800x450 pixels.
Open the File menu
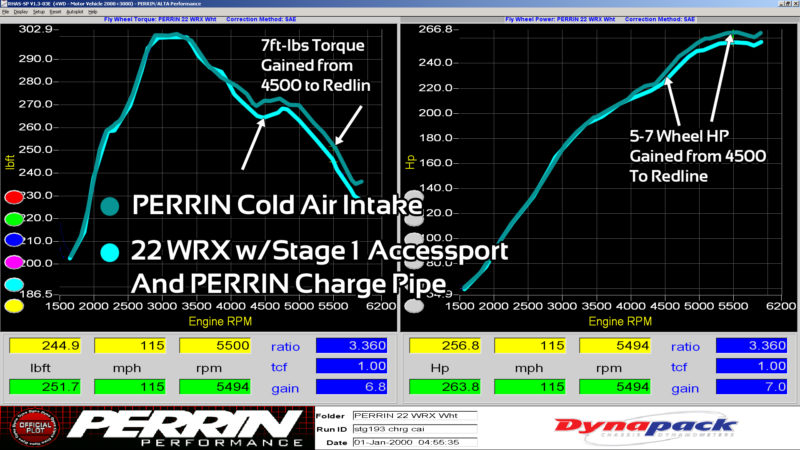[6, 12]
